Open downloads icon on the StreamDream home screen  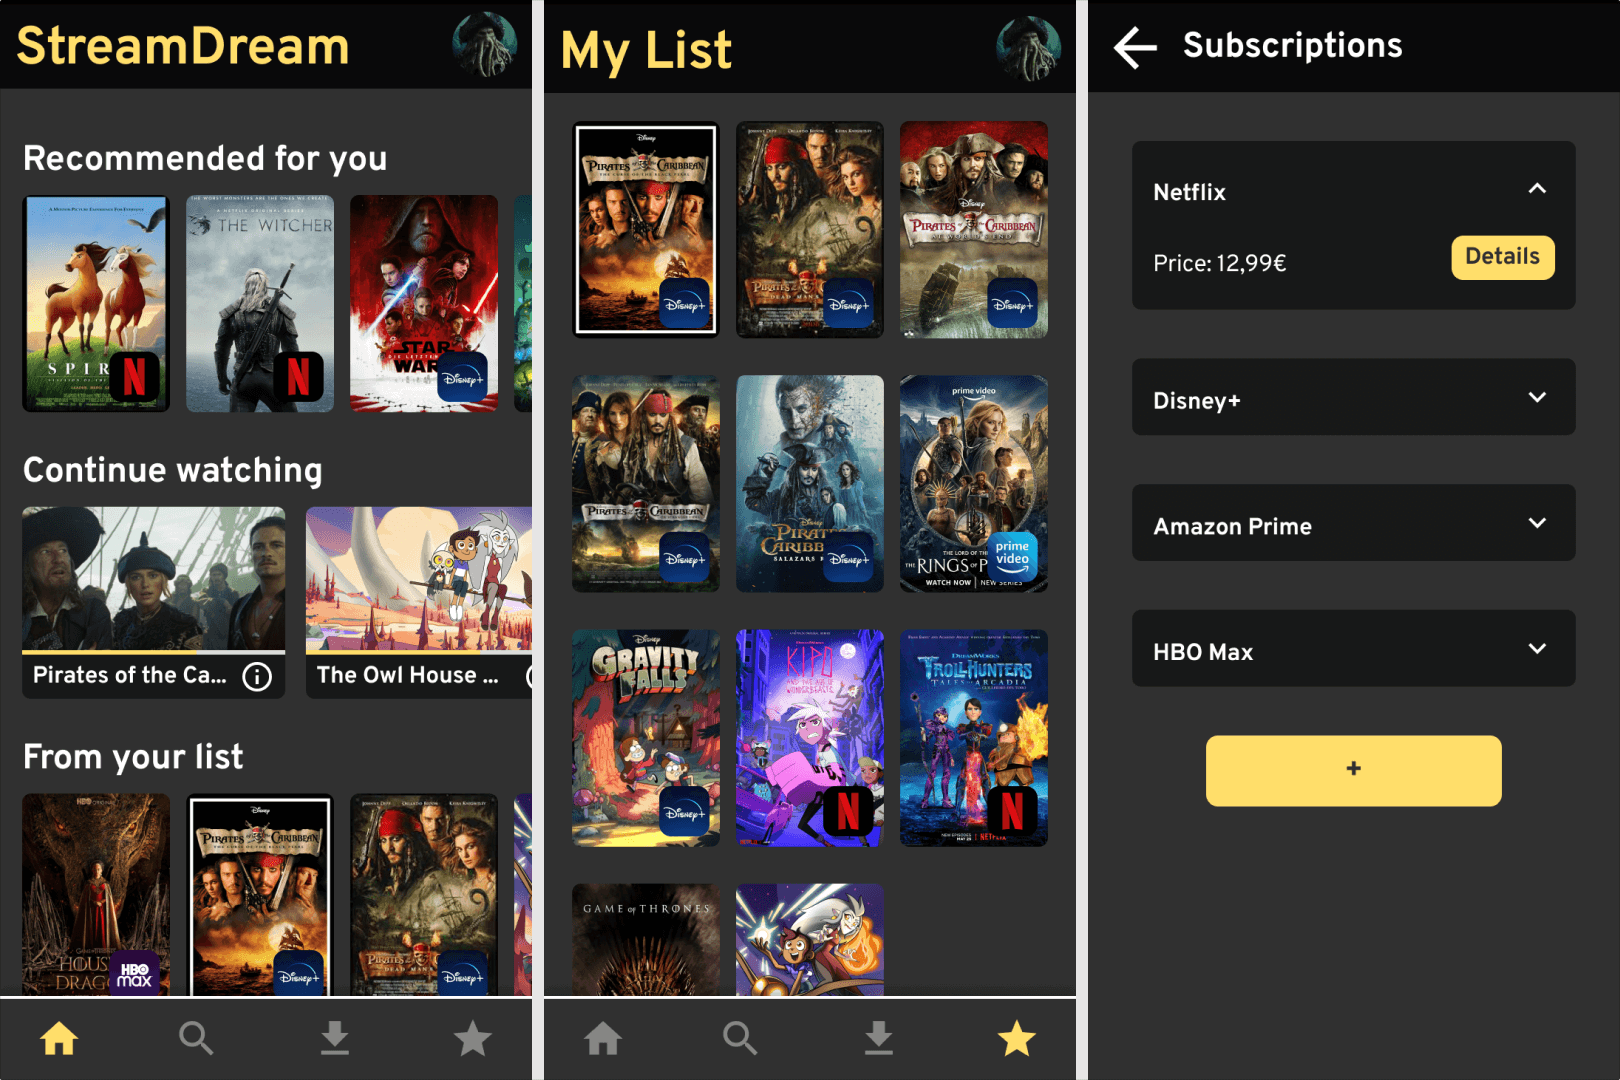[x=335, y=1039]
